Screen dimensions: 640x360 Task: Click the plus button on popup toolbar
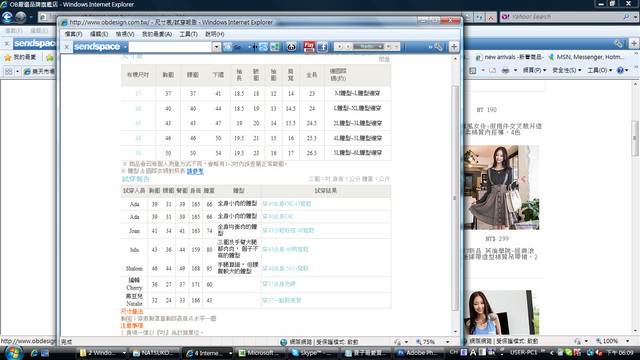pyautogui.click(x=454, y=47)
